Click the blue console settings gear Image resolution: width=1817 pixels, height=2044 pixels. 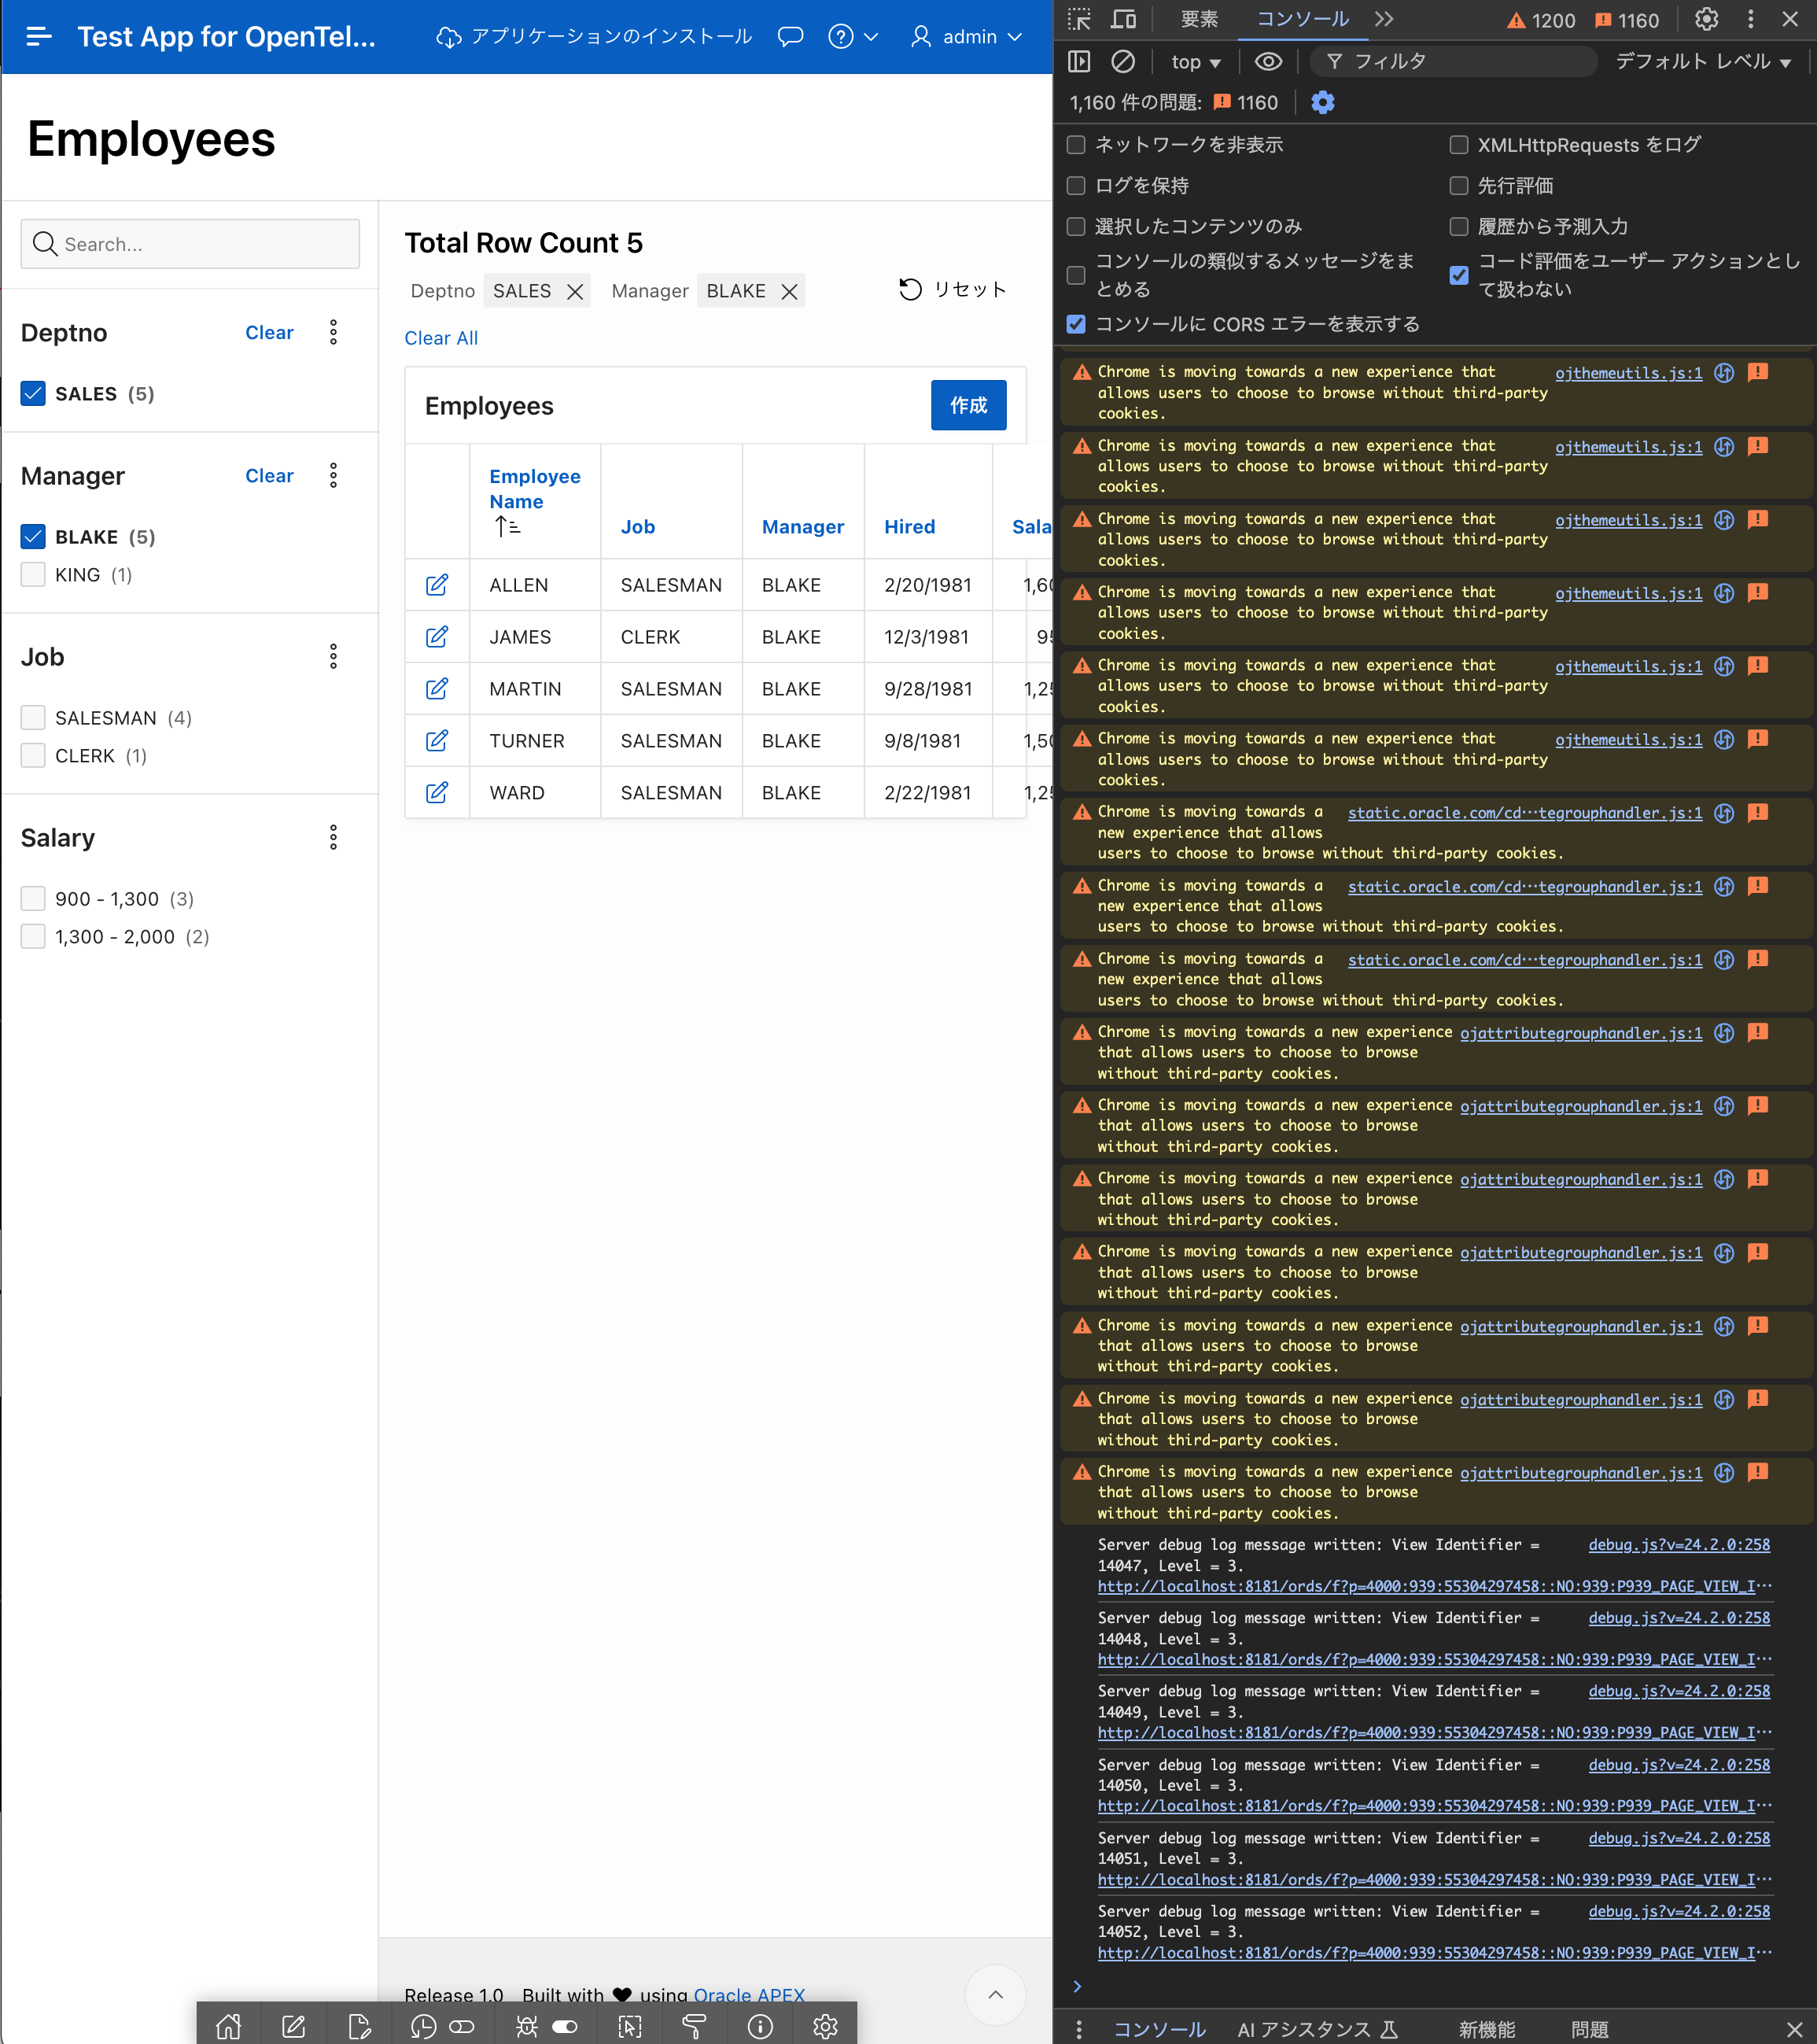(x=1322, y=103)
